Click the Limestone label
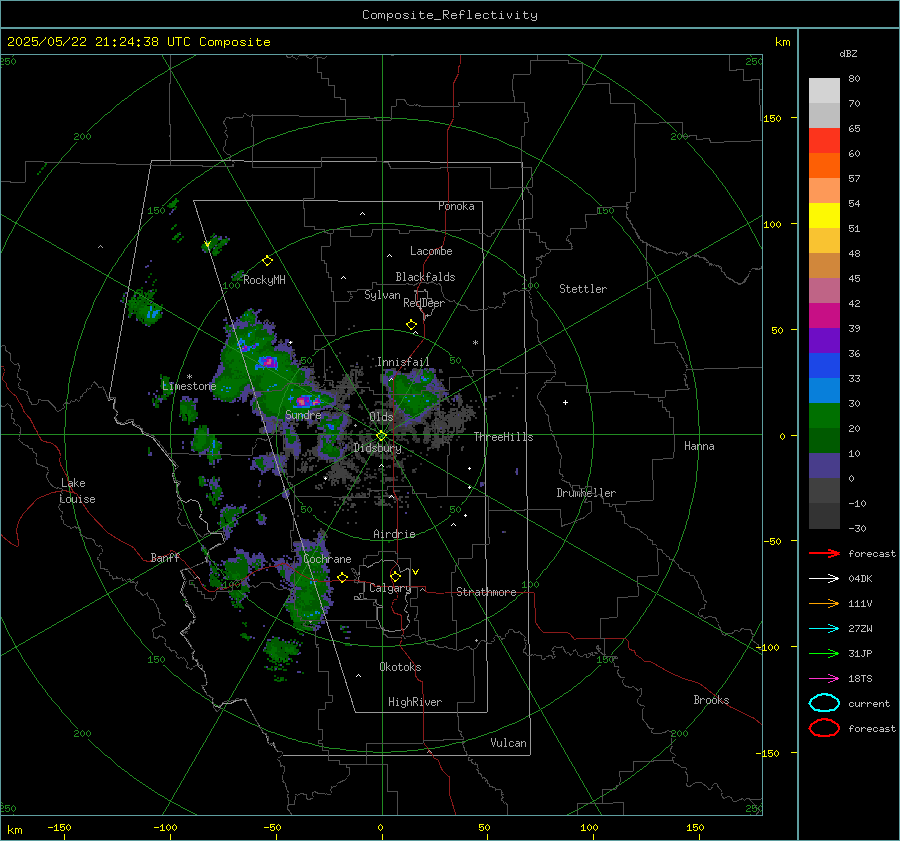 189,386
